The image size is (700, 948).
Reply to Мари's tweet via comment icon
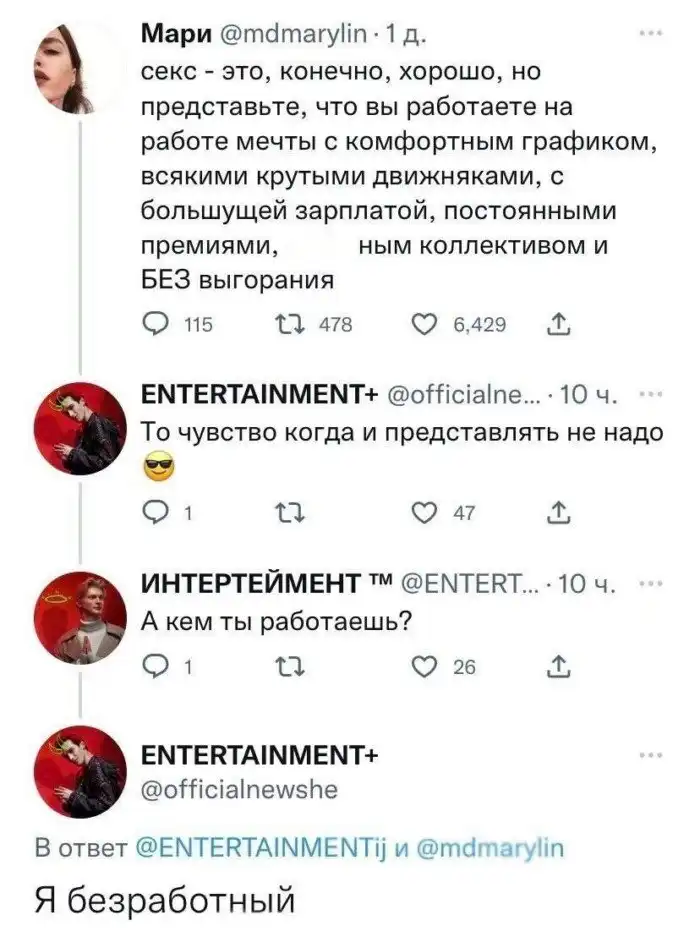[157, 324]
